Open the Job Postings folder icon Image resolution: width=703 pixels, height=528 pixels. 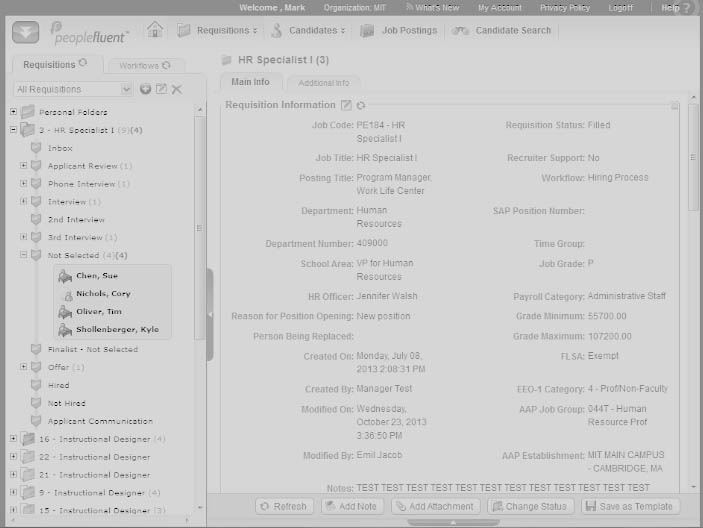(367, 30)
